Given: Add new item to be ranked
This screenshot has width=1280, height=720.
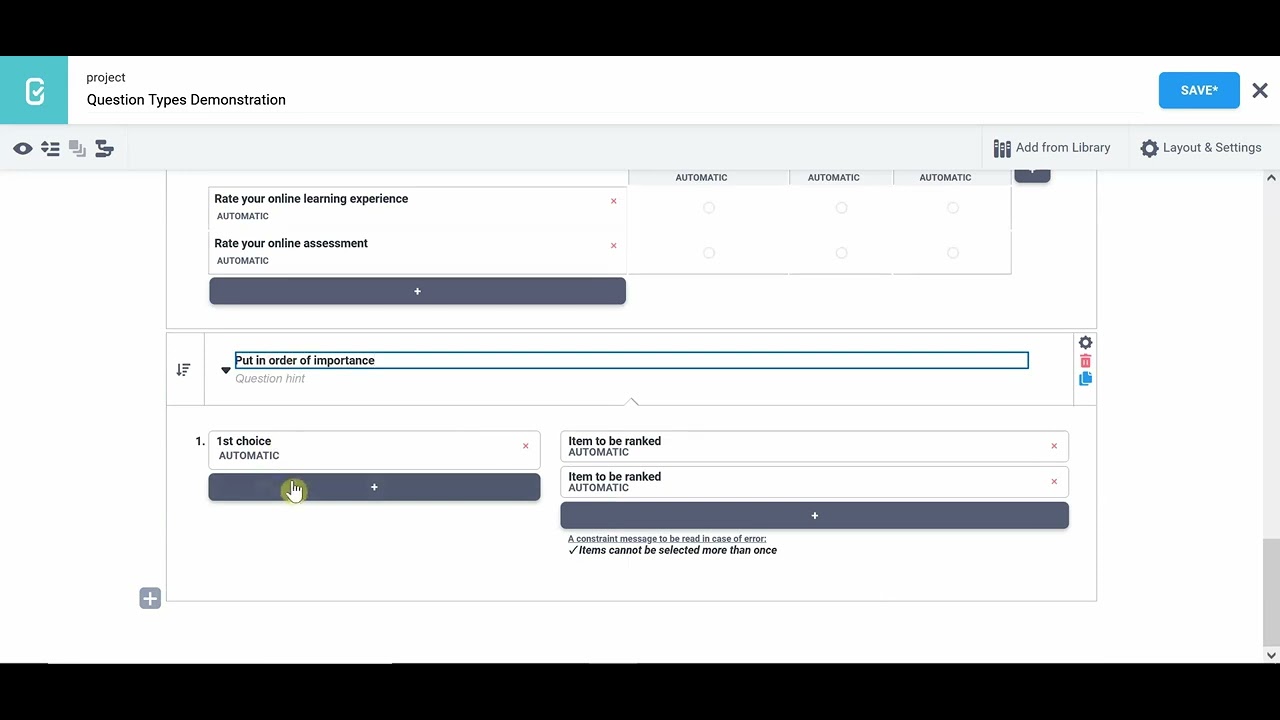Looking at the screenshot, I should pyautogui.click(x=814, y=516).
